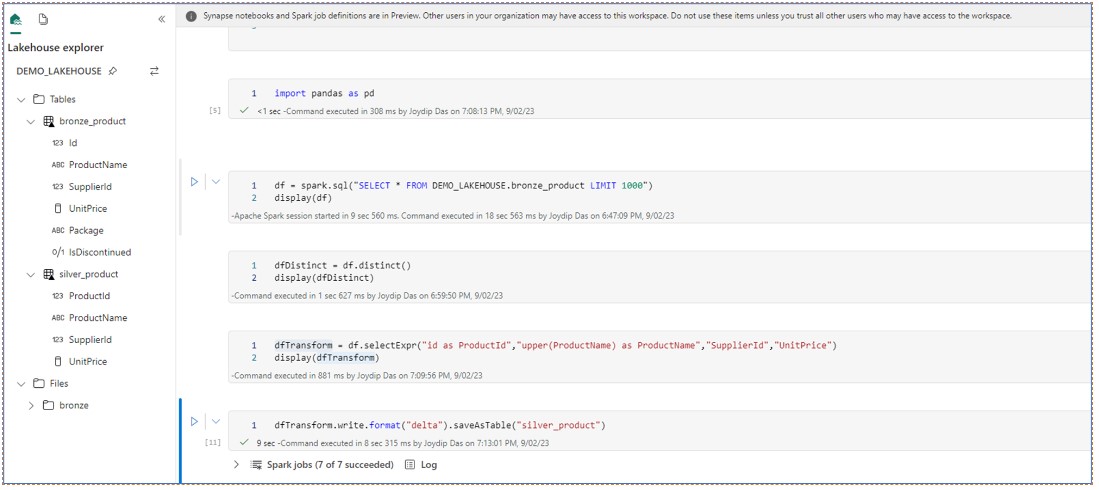The width and height of the screenshot is (1099, 490).
Task: Collapse the Files folder chevron
Action: [x=20, y=384]
